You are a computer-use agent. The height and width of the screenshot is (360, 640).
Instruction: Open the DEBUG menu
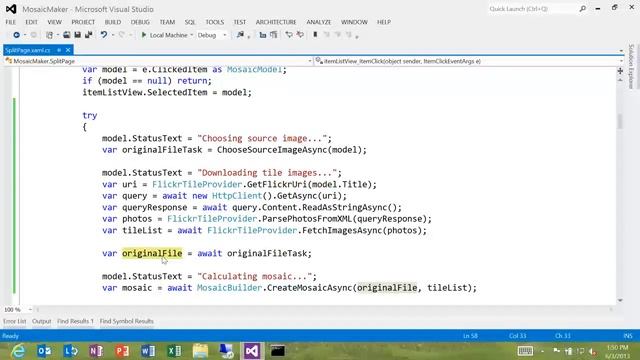pyautogui.click(x=140, y=22)
